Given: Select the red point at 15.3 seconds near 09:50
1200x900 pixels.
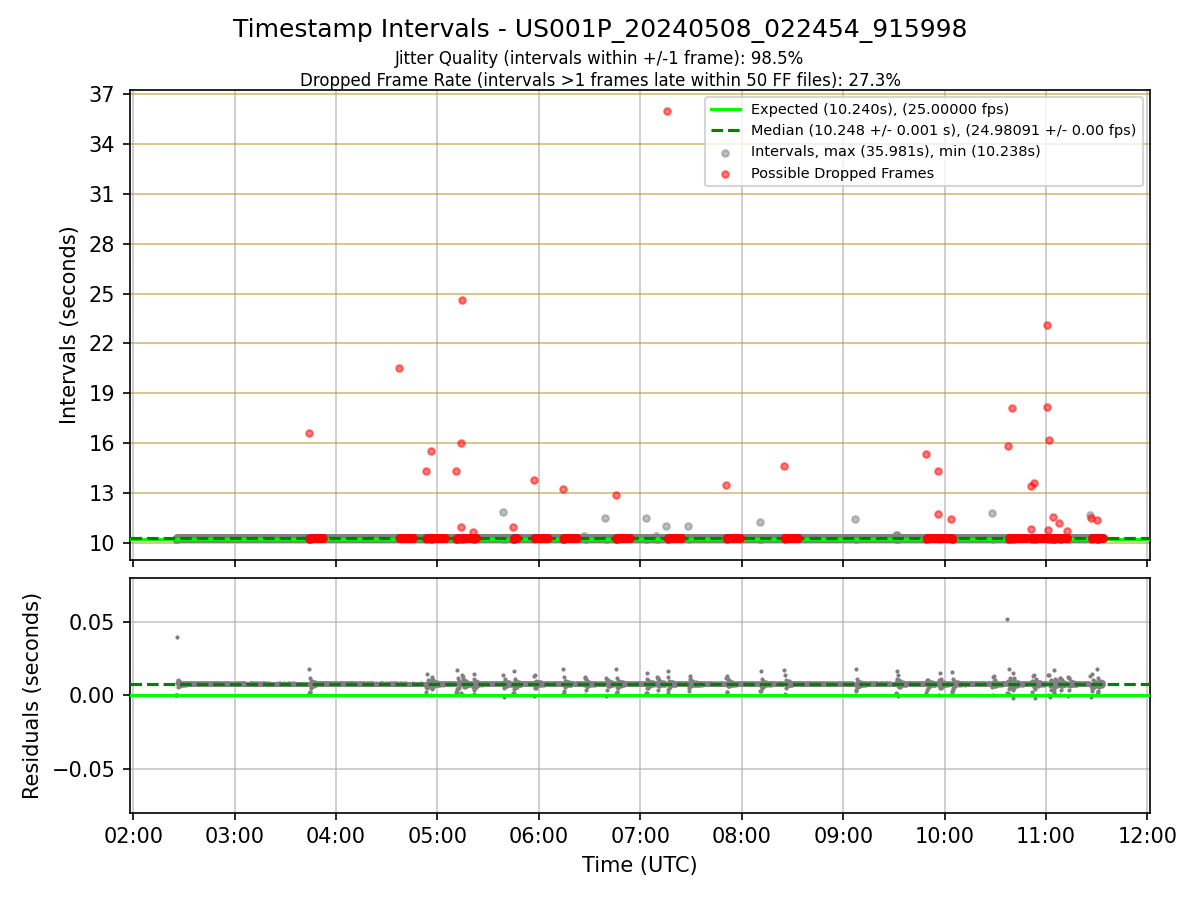Looking at the screenshot, I should point(926,454).
